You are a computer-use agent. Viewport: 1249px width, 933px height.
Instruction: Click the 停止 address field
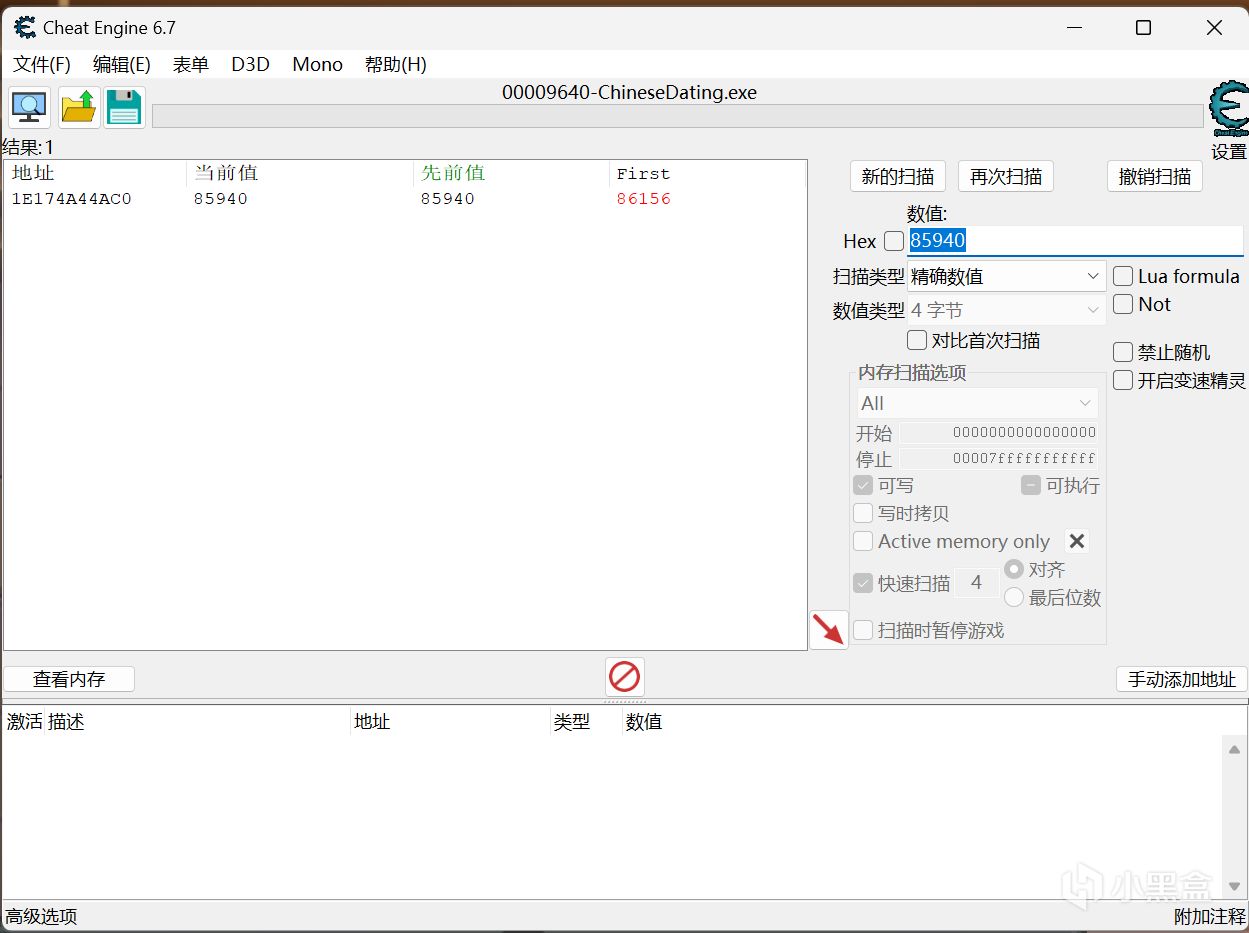(x=998, y=458)
